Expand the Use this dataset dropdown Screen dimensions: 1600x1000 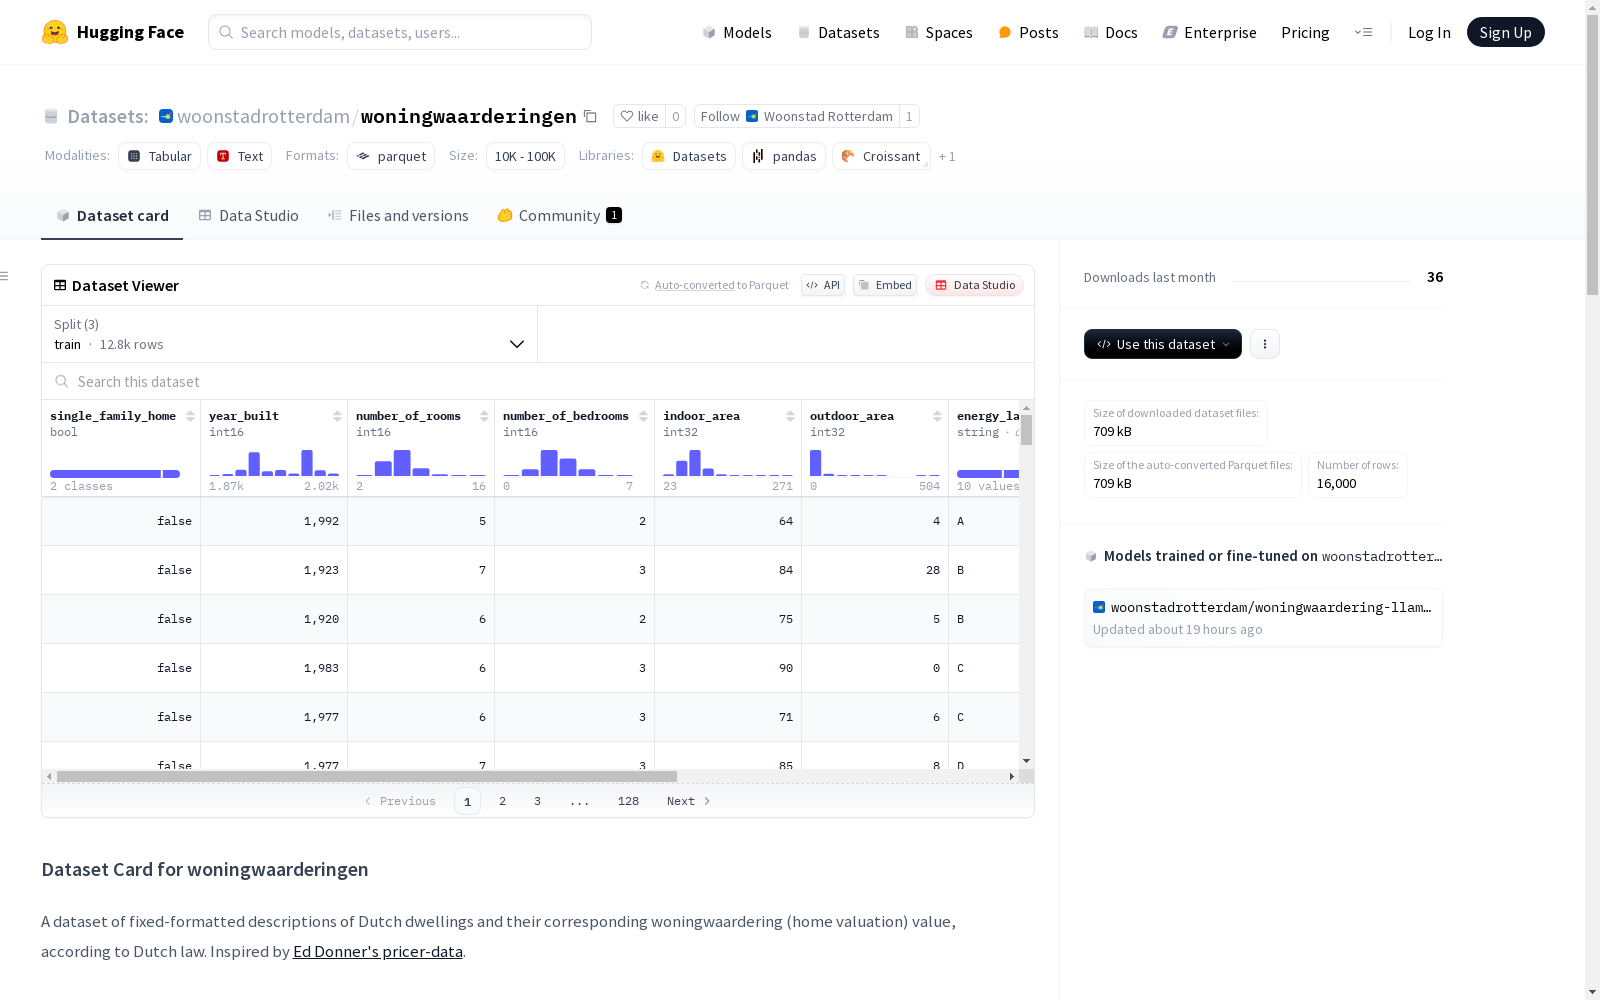(1163, 344)
